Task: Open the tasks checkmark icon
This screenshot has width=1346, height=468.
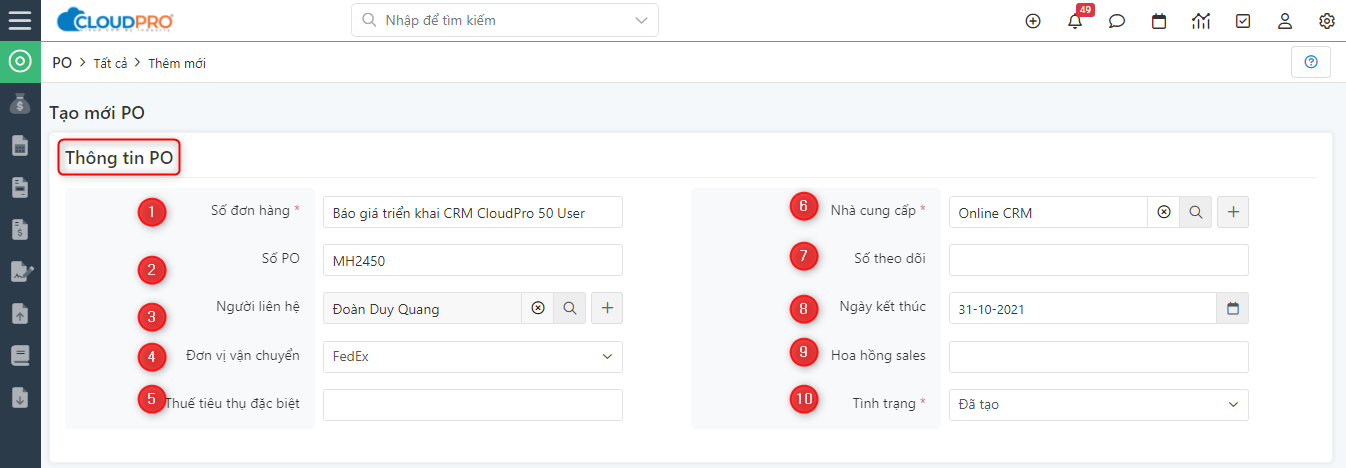Action: (x=1243, y=21)
